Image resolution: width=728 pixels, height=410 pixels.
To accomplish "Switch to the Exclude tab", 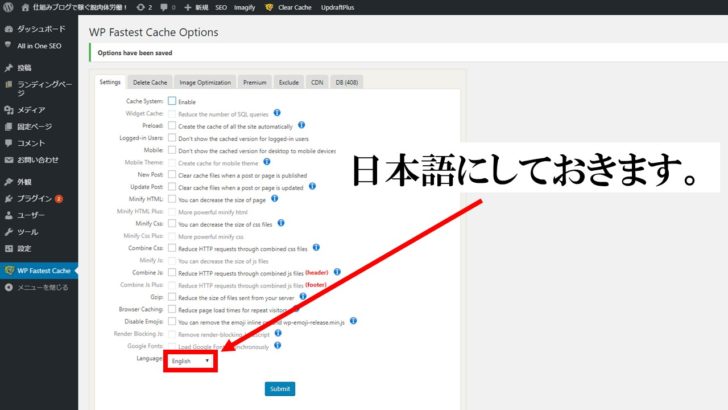I will click(289, 82).
